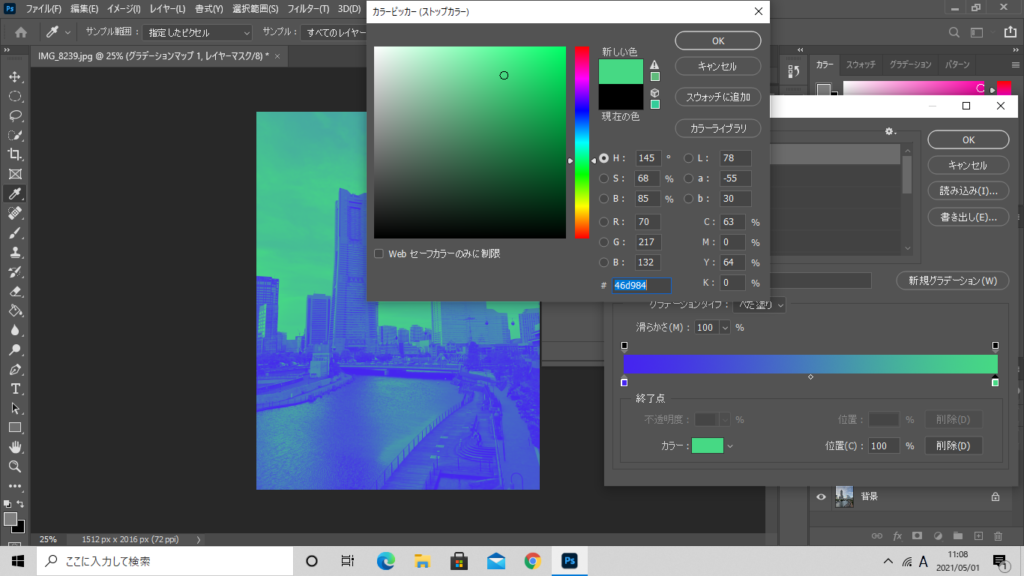
Task: Click 読み込み(I) button in gradient editor
Action: tap(968, 191)
